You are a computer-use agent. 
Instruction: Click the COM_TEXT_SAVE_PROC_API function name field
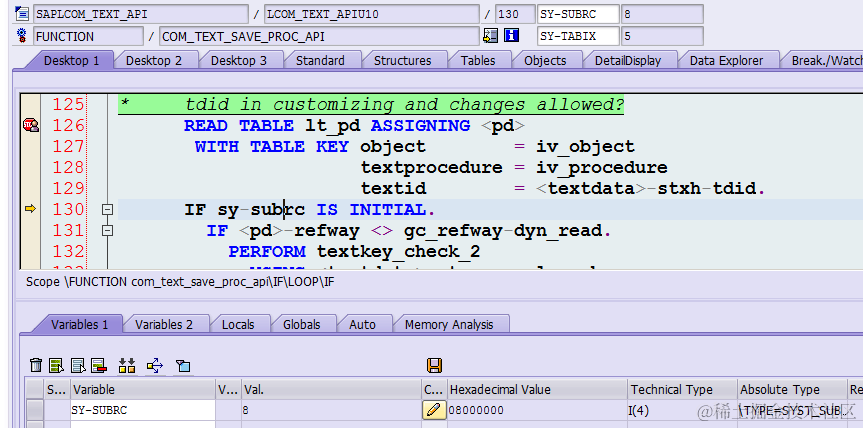click(x=319, y=37)
